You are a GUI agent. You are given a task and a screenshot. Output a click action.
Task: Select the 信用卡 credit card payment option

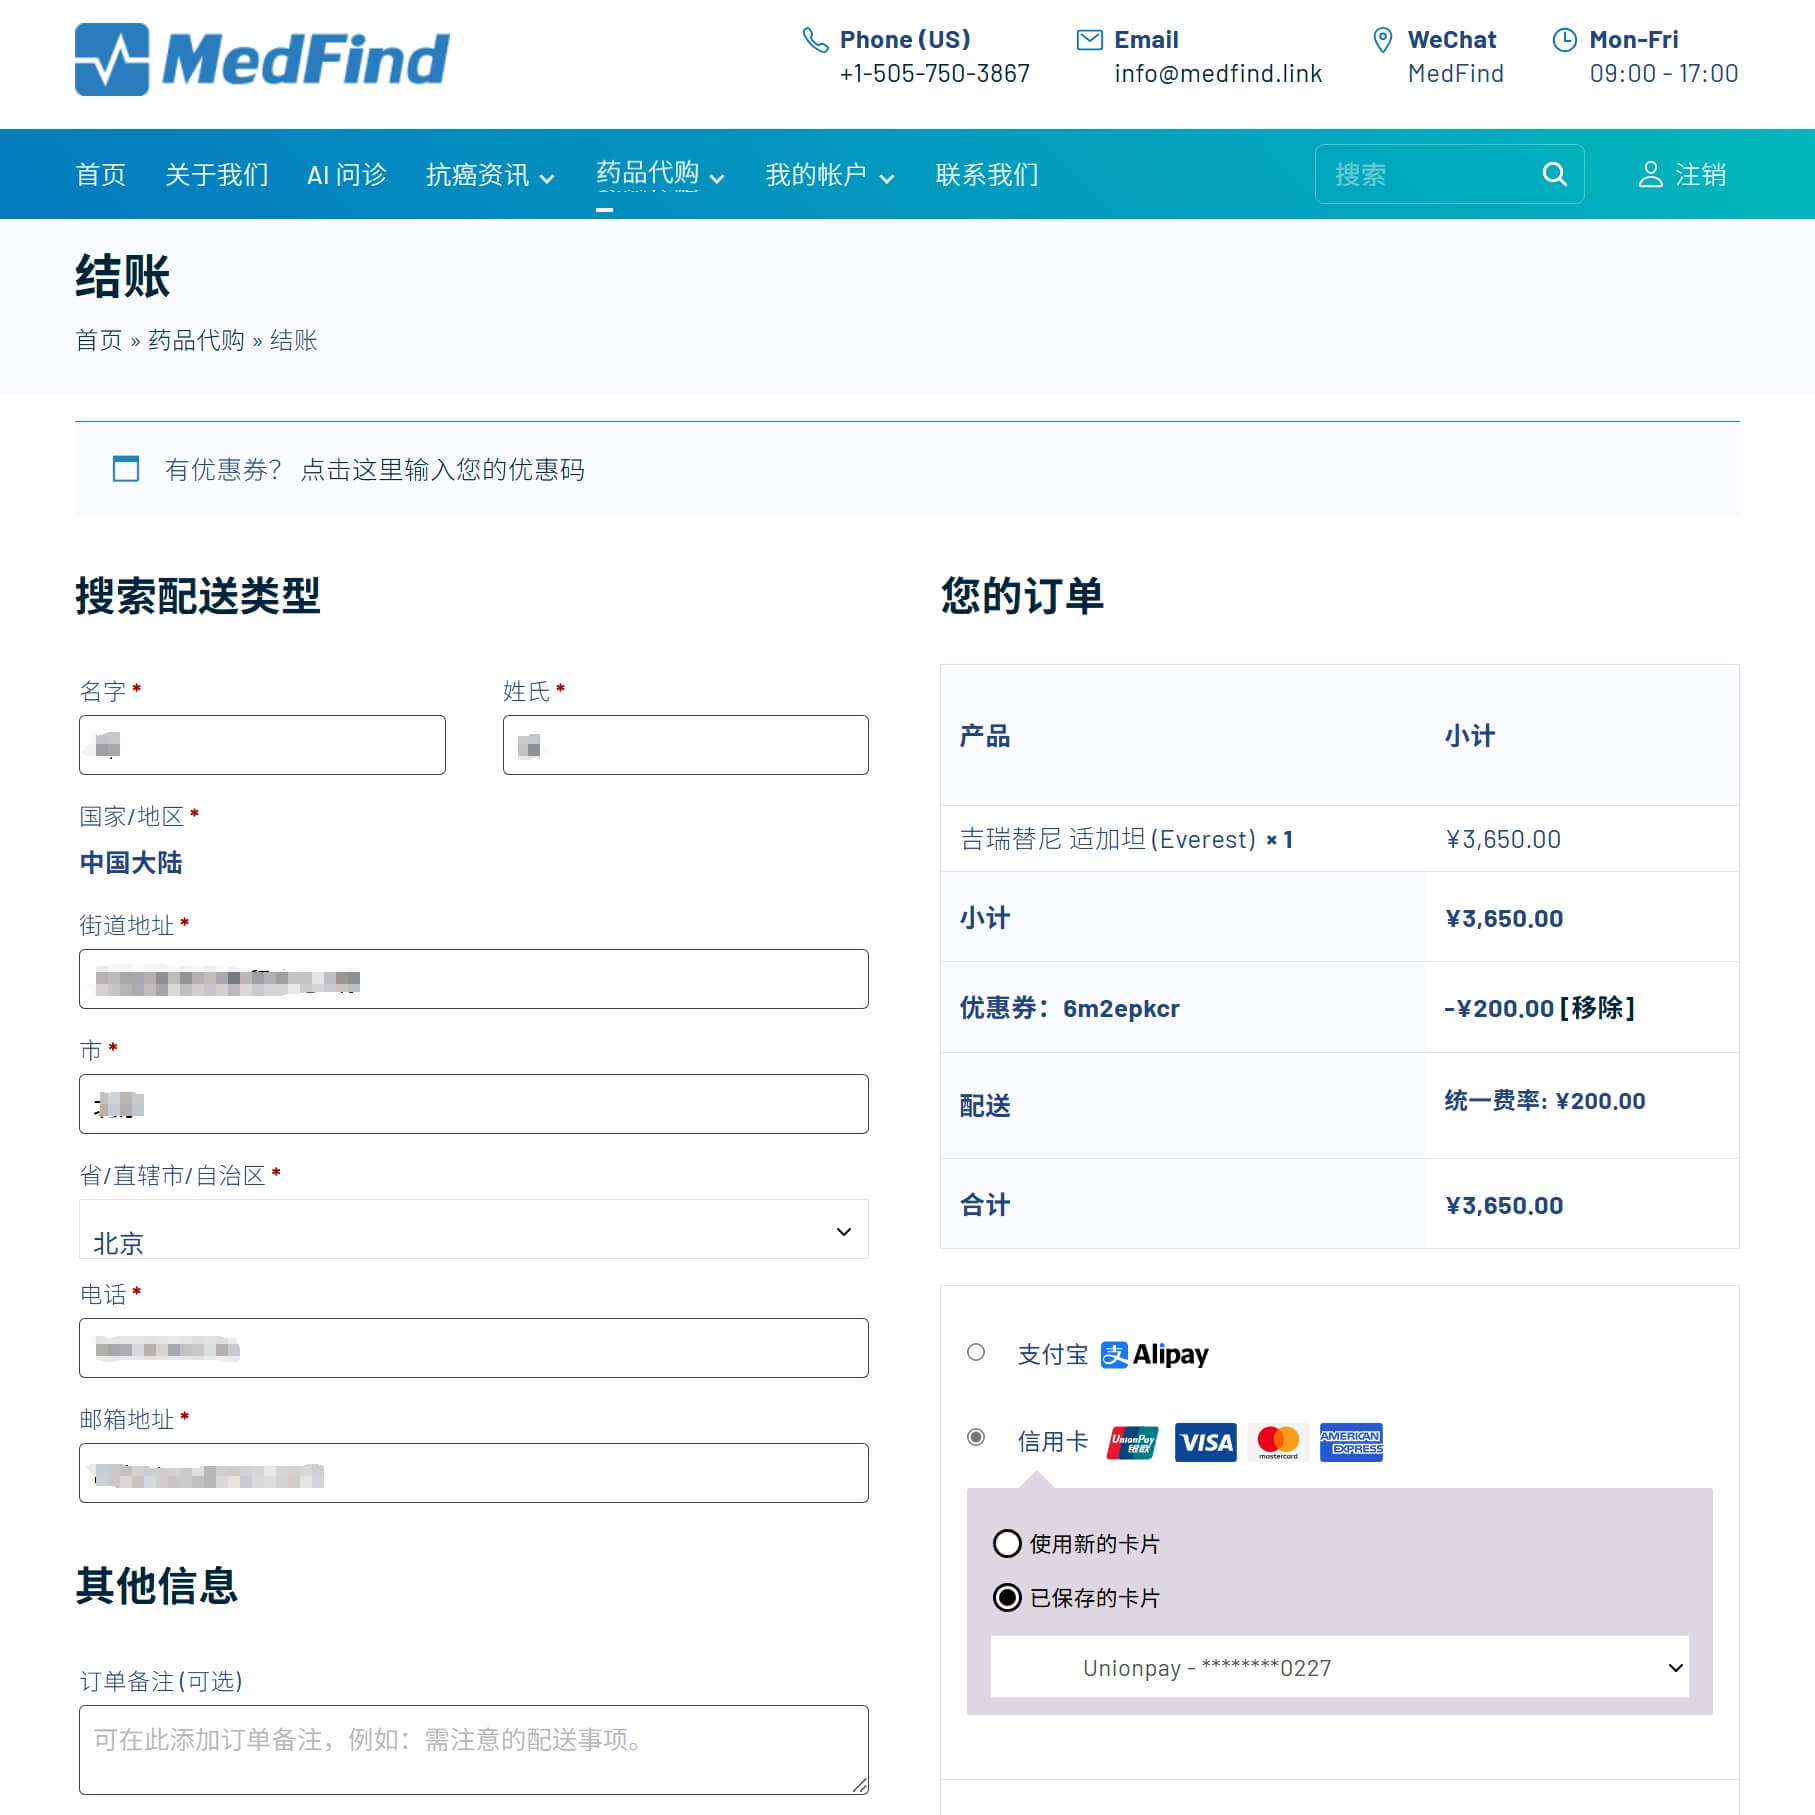click(976, 1438)
